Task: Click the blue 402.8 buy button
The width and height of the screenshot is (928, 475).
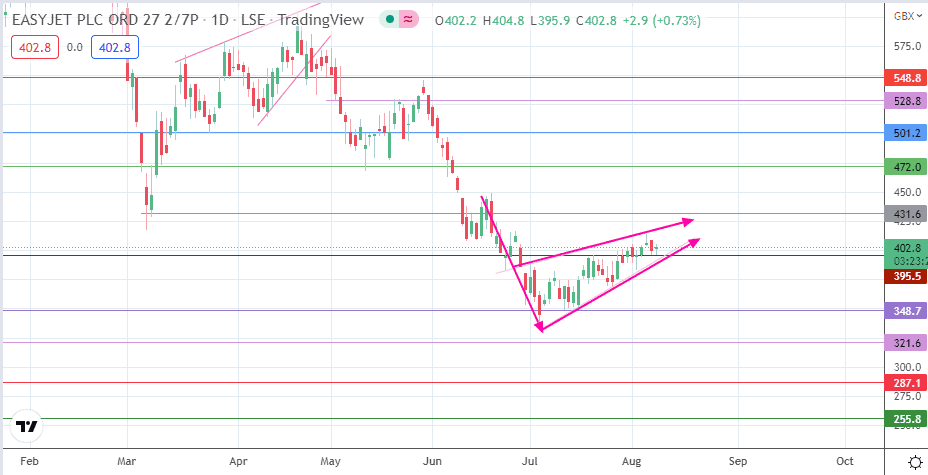Action: (115, 47)
